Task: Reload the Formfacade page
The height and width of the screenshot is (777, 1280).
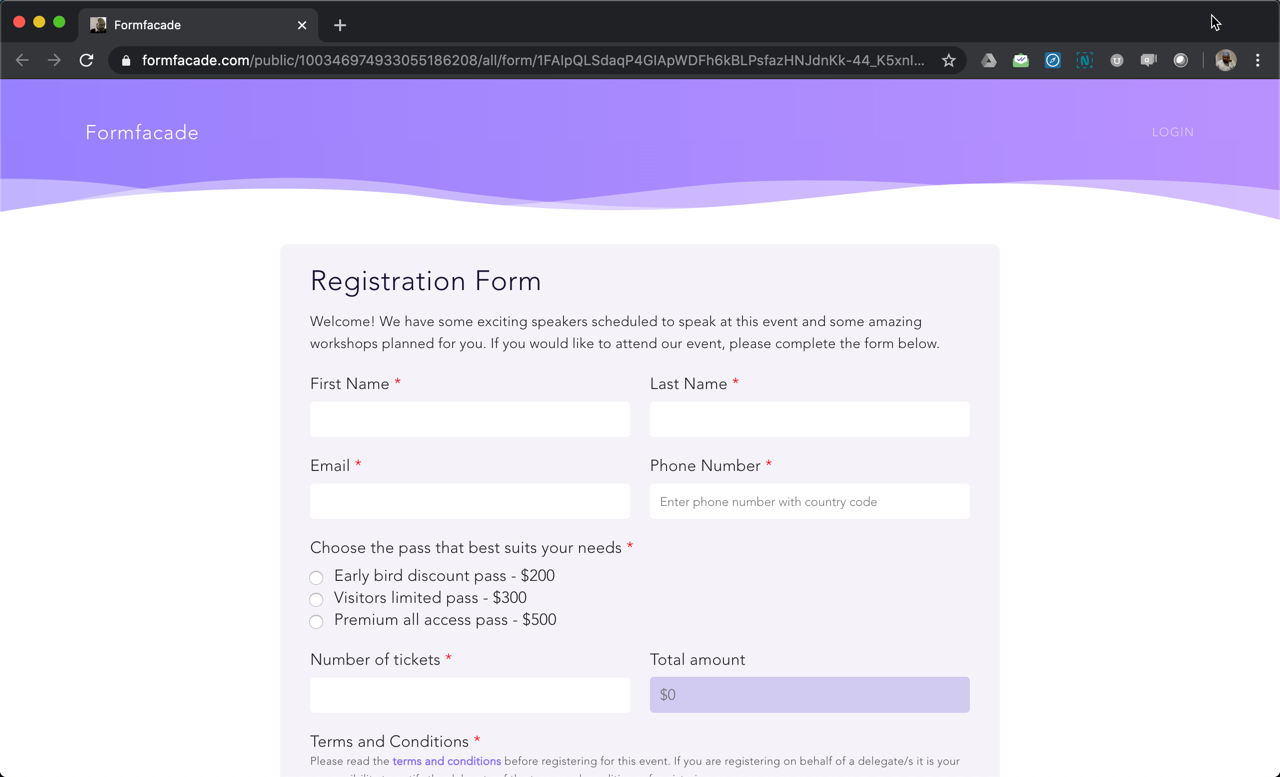Action: tap(87, 61)
